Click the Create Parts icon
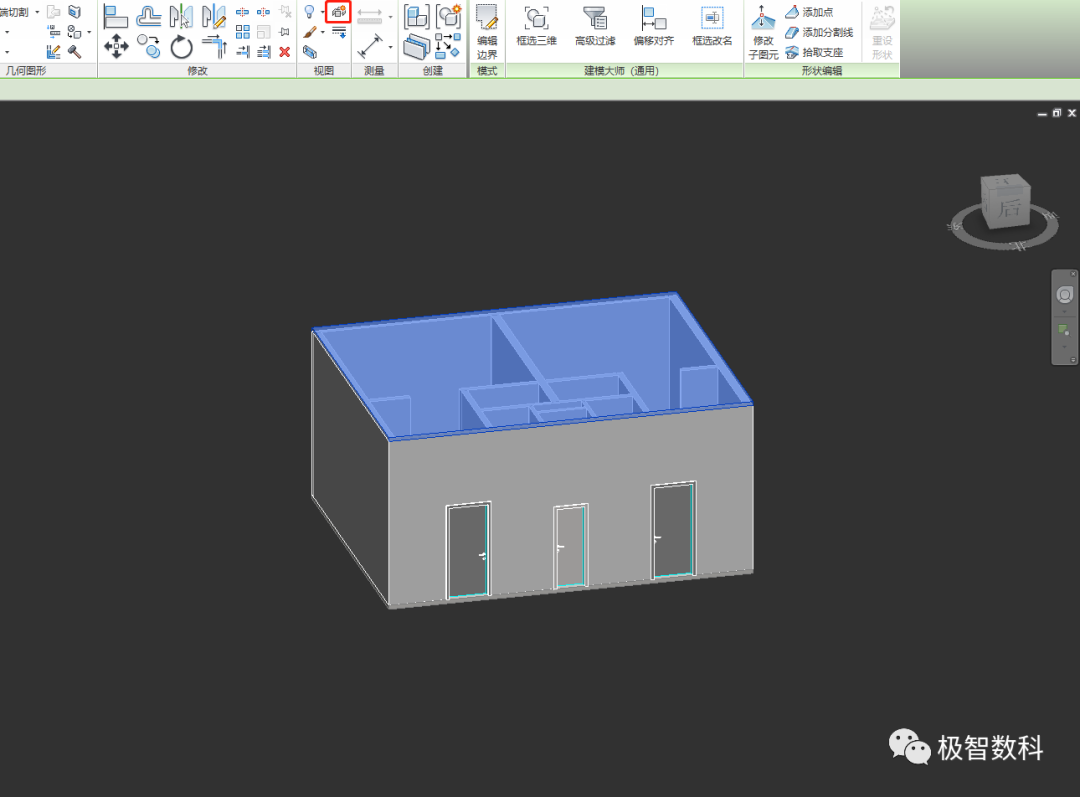Image resolution: width=1080 pixels, height=797 pixels. (416, 46)
